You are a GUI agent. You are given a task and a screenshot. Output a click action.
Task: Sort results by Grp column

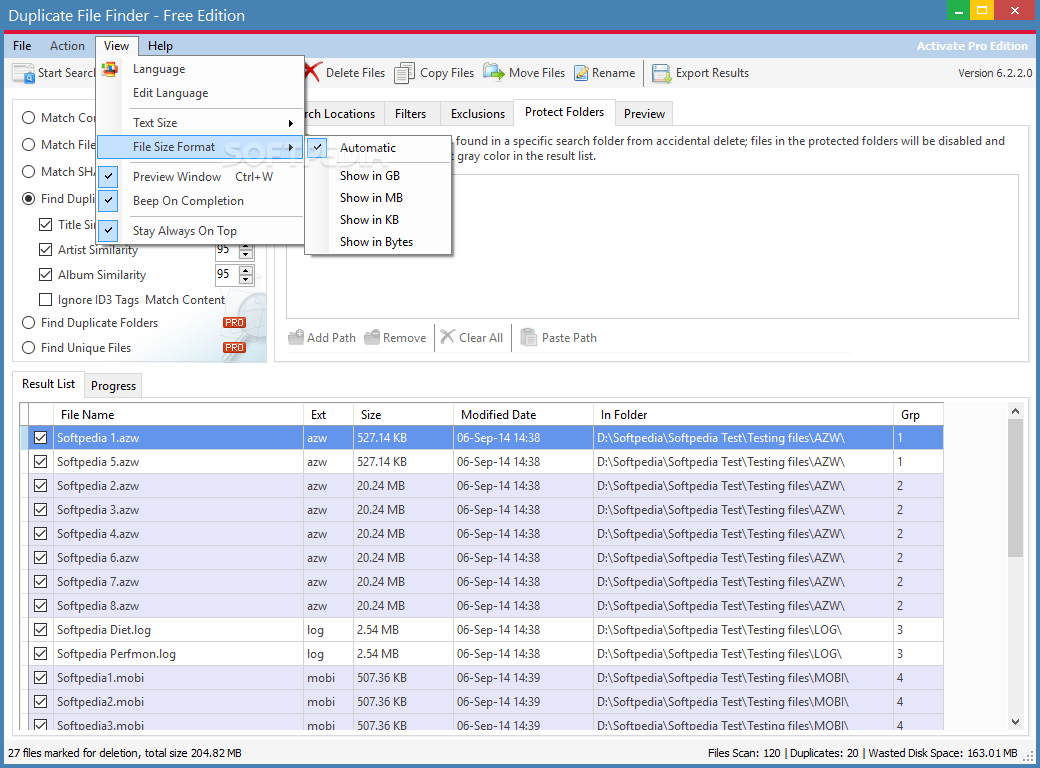pos(918,415)
